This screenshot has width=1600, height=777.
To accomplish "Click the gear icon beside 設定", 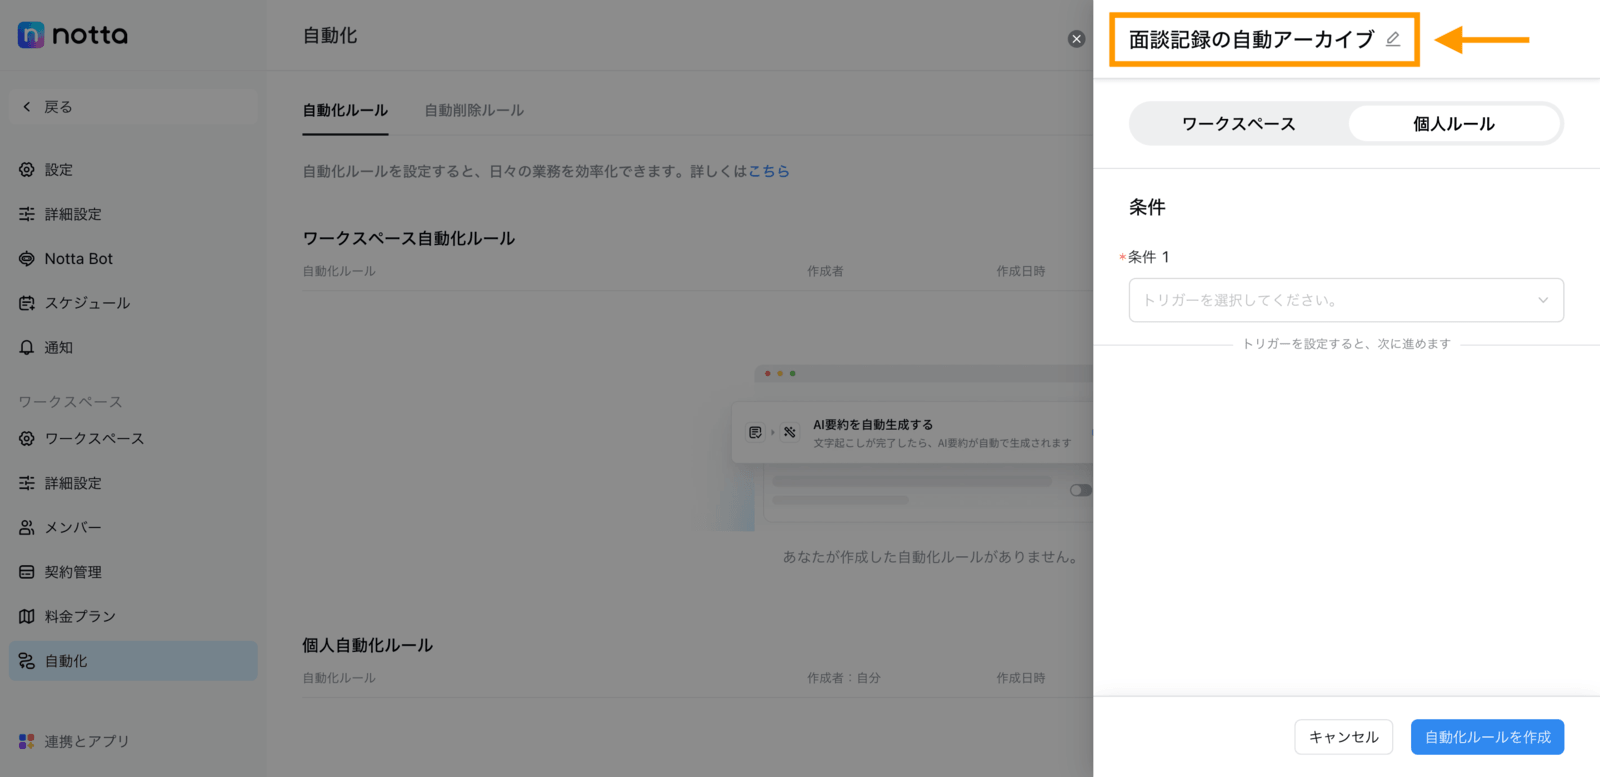I will click(x=27, y=170).
